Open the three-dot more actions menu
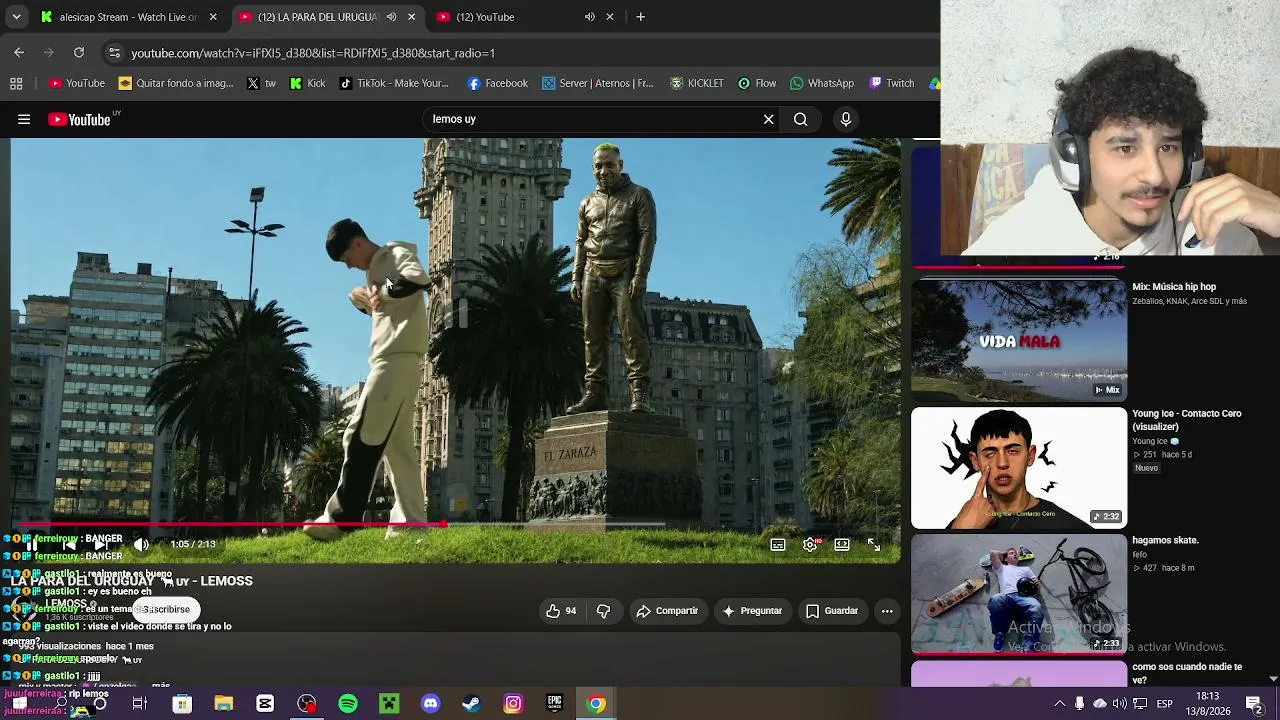Viewport: 1280px width, 720px height. [x=887, y=611]
